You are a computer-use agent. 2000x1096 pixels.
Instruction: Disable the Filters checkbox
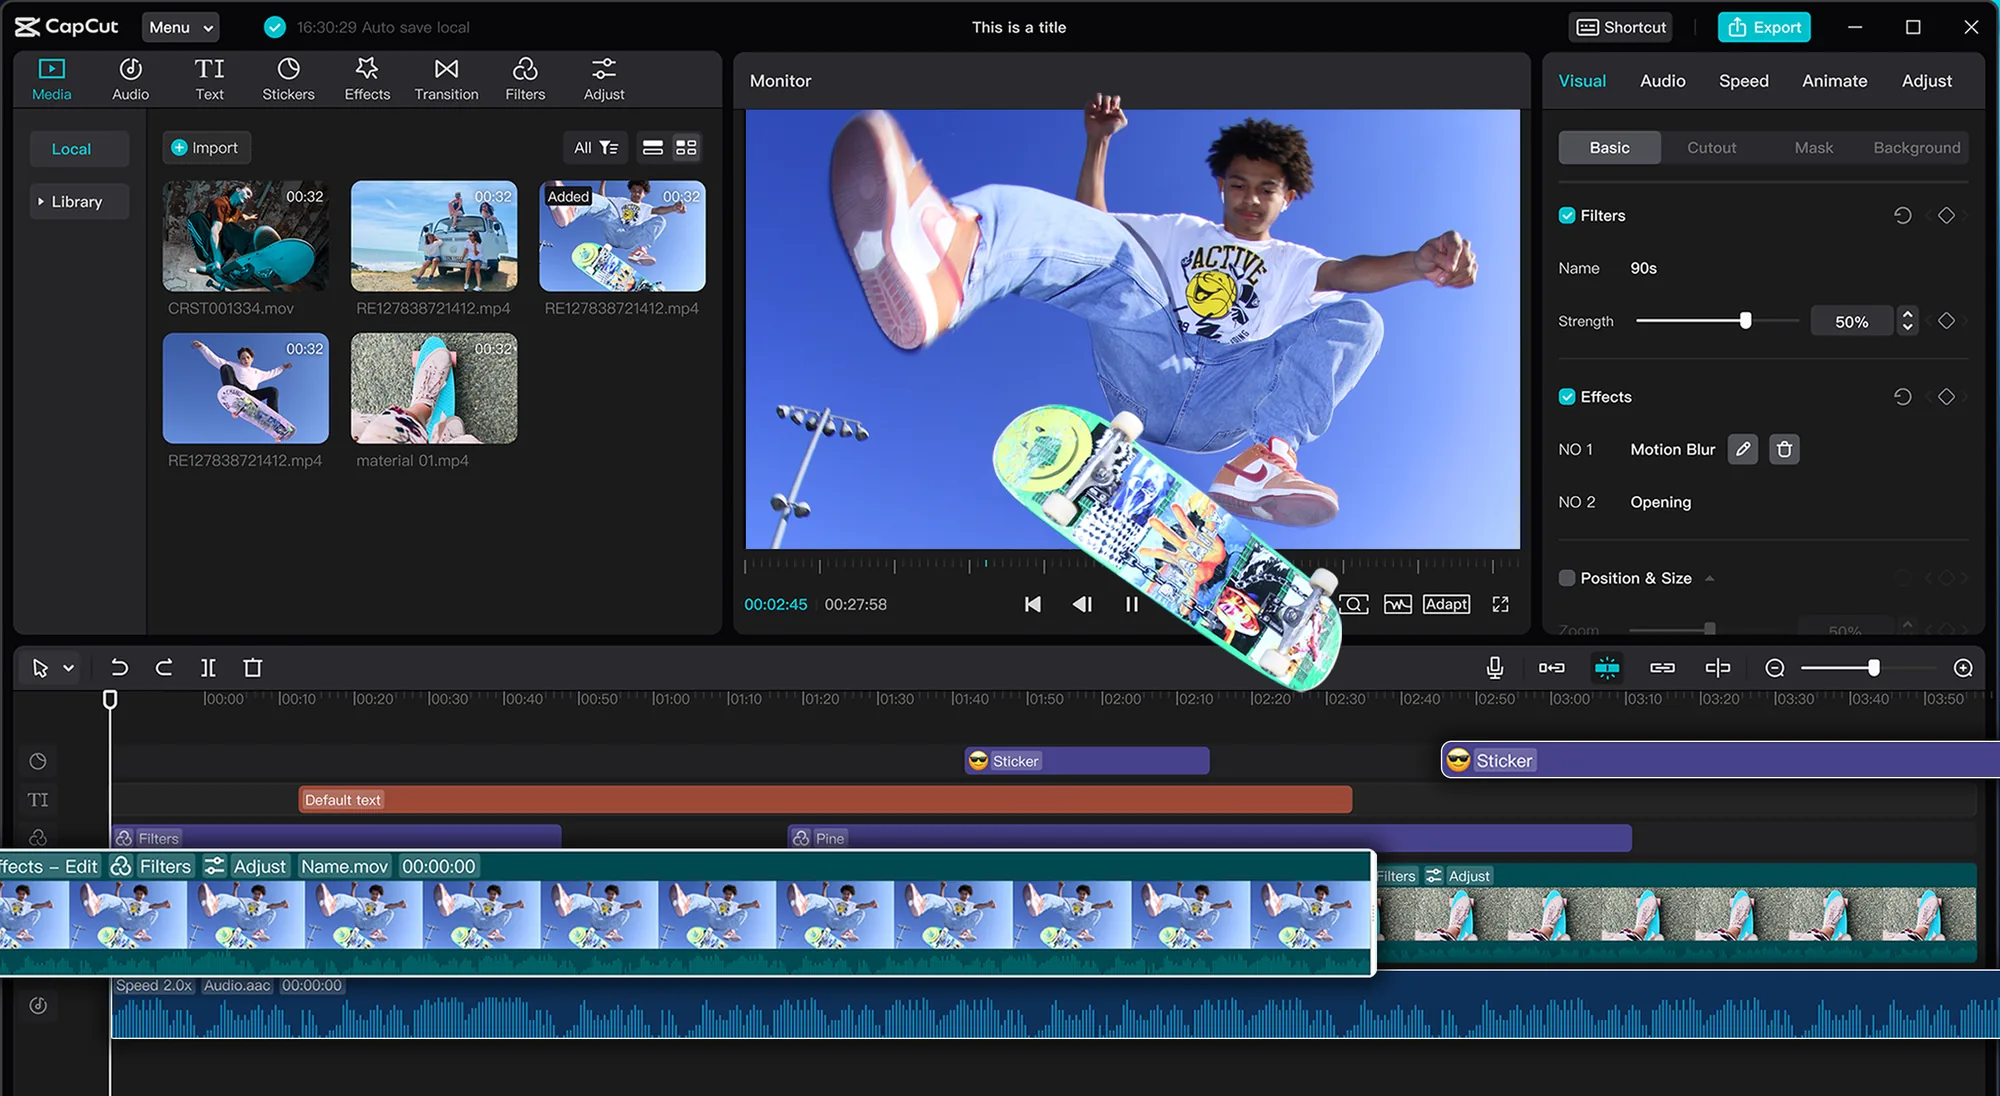pos(1567,215)
